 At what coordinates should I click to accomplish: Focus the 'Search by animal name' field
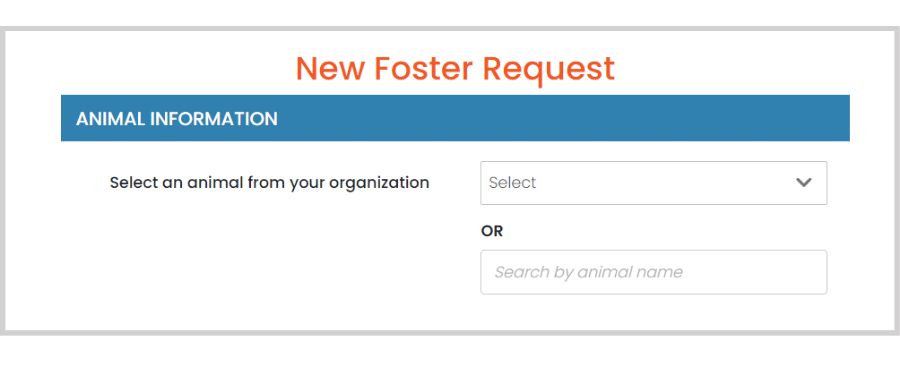coord(654,272)
